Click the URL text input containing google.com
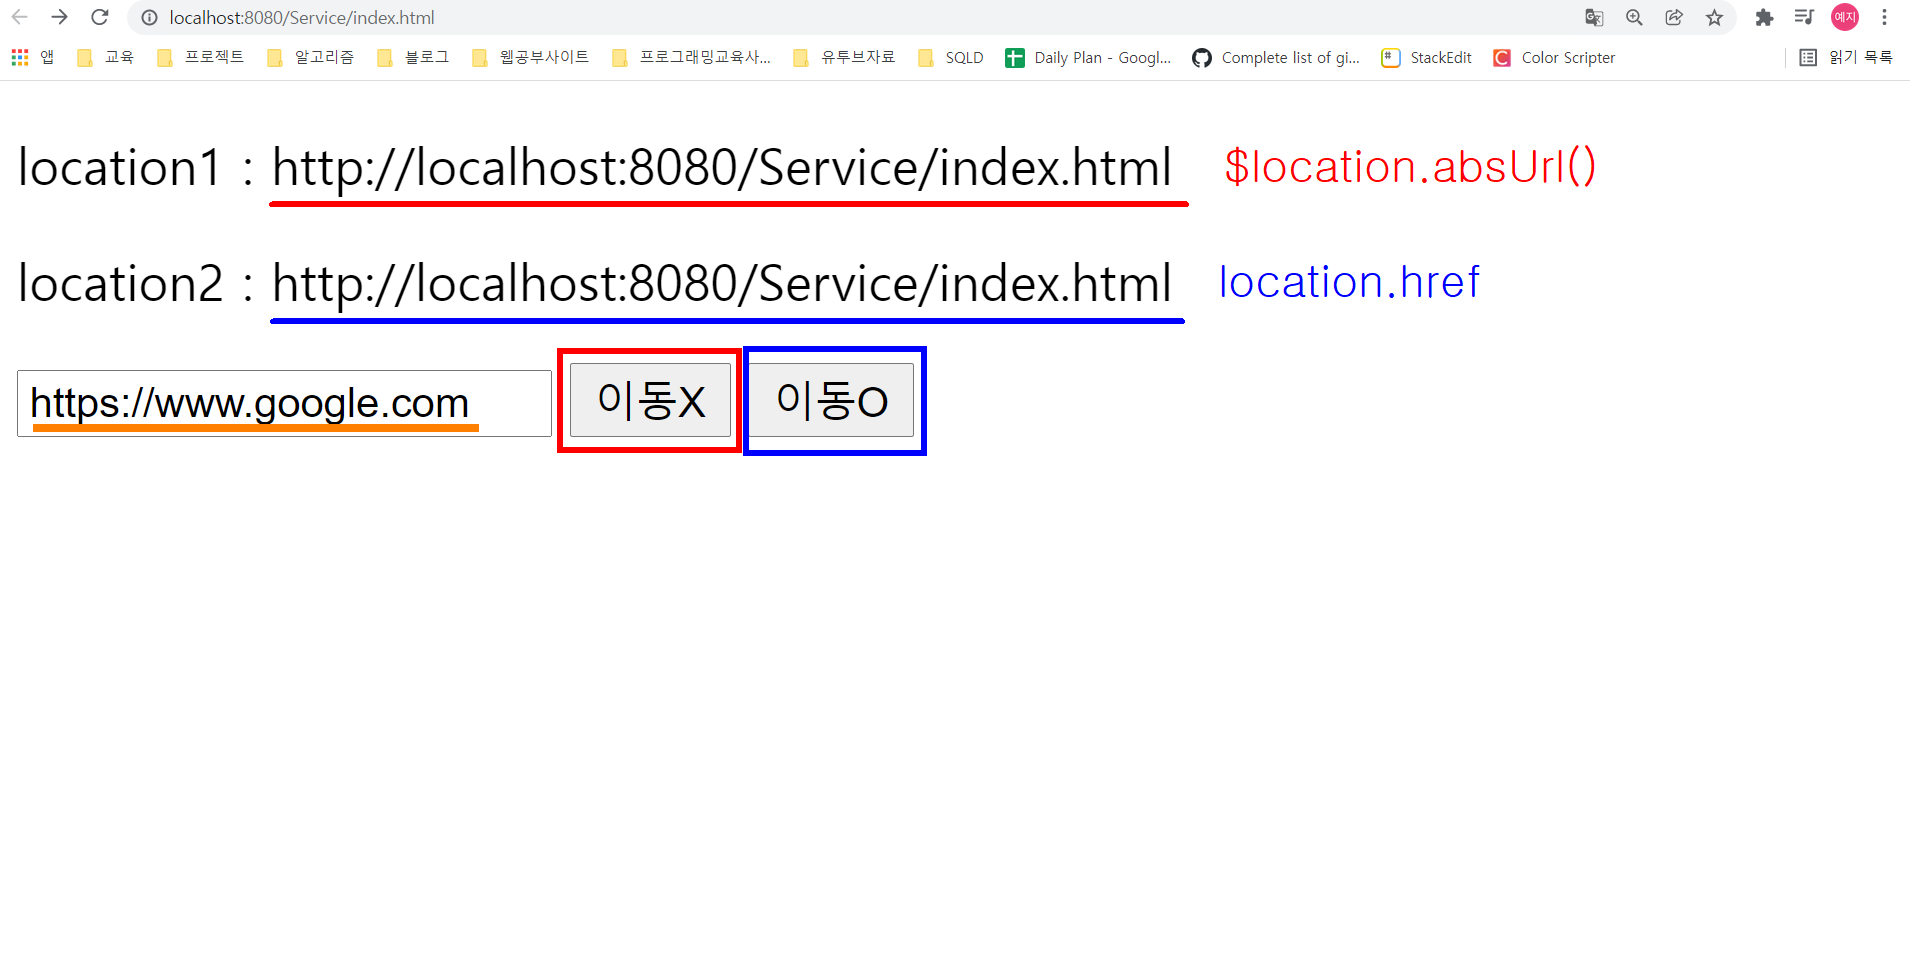 click(284, 403)
